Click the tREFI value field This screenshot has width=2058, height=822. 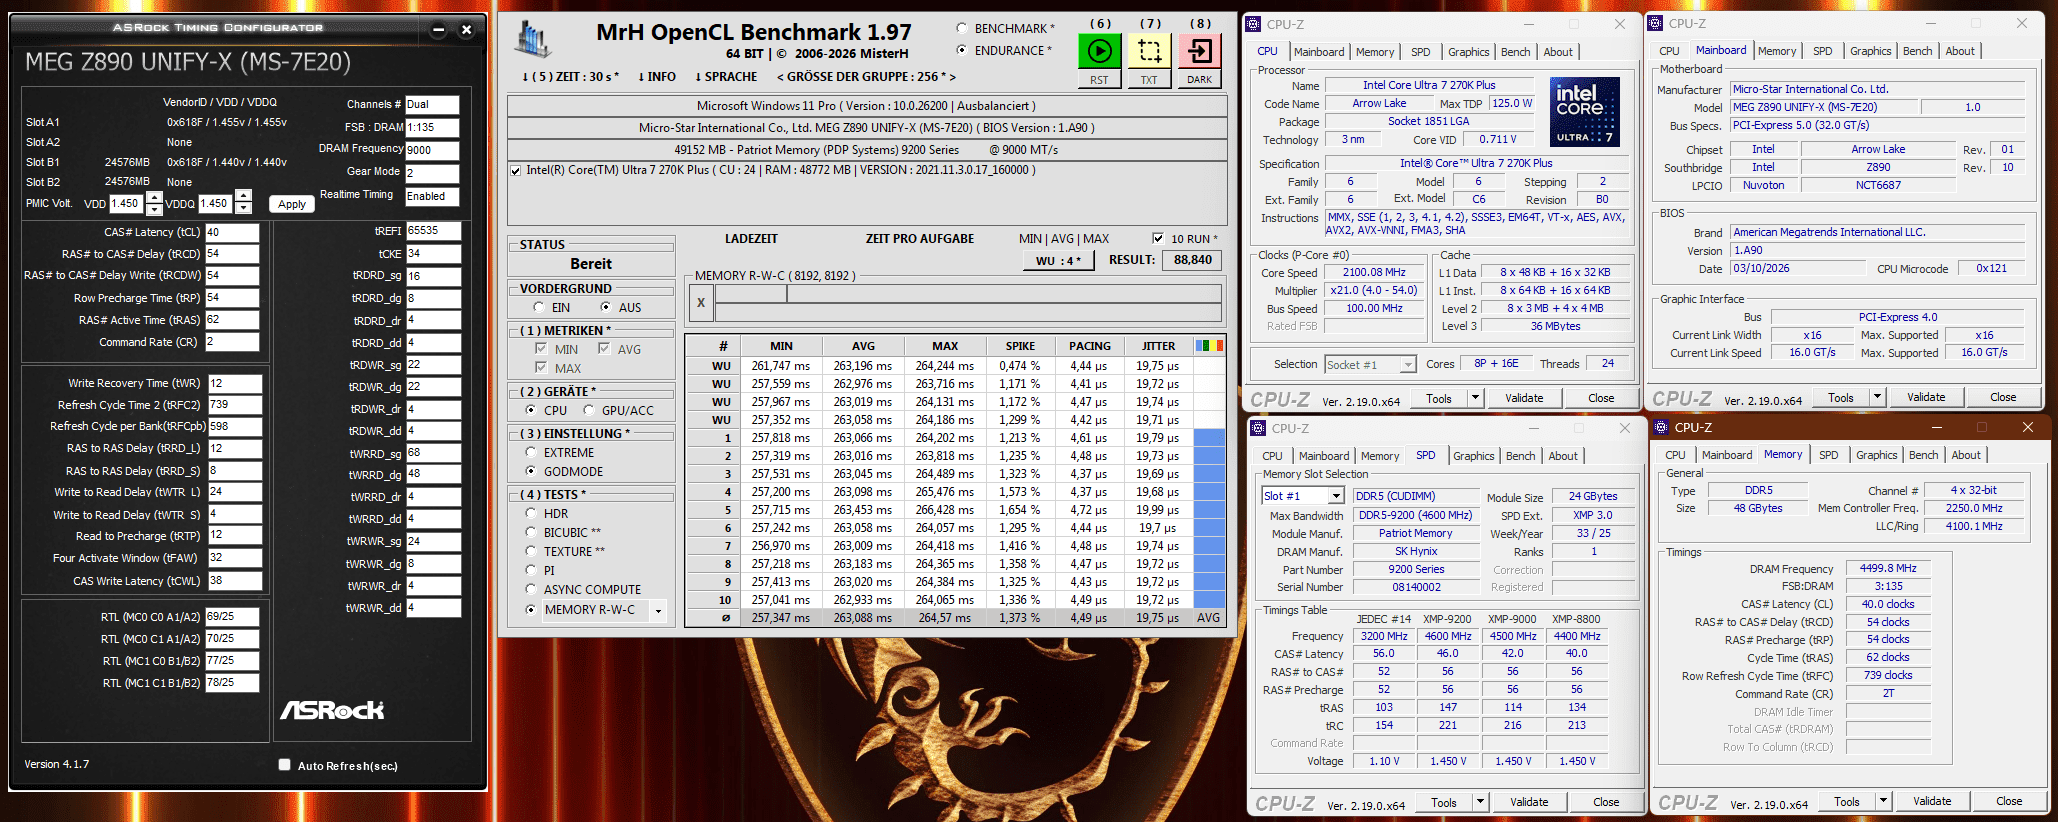click(x=433, y=231)
